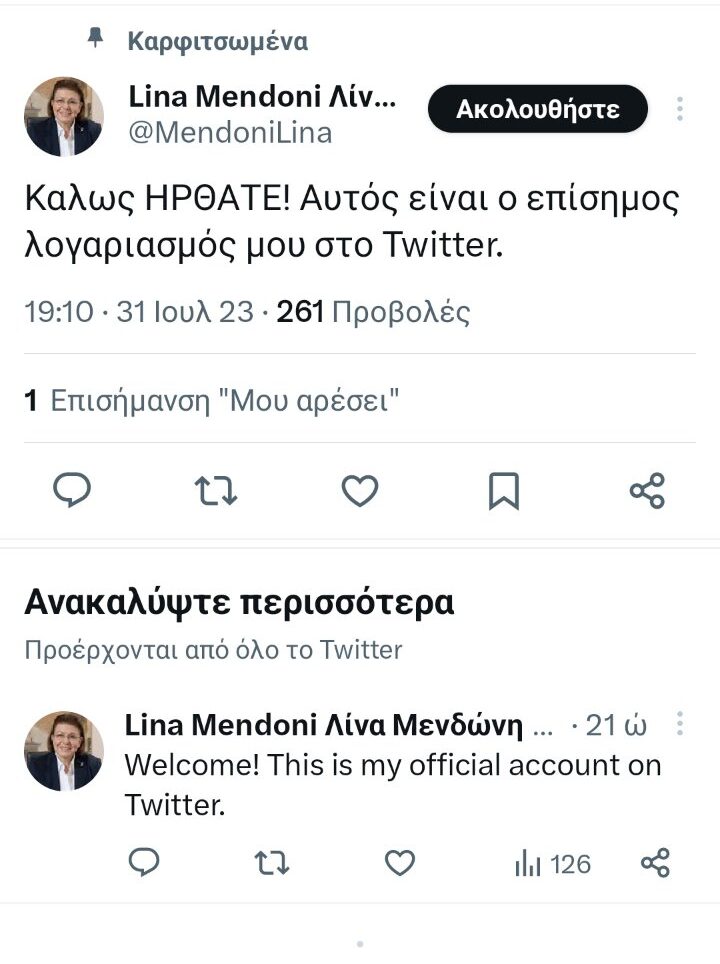
Task: Share the pinned tweet
Action: tap(647, 490)
